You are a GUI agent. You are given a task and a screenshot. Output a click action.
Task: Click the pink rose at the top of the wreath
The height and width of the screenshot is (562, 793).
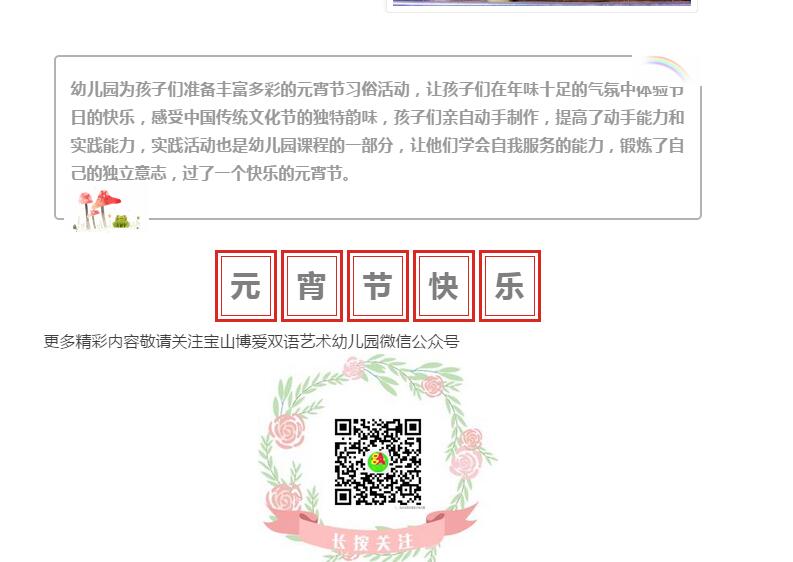[x=354, y=368]
